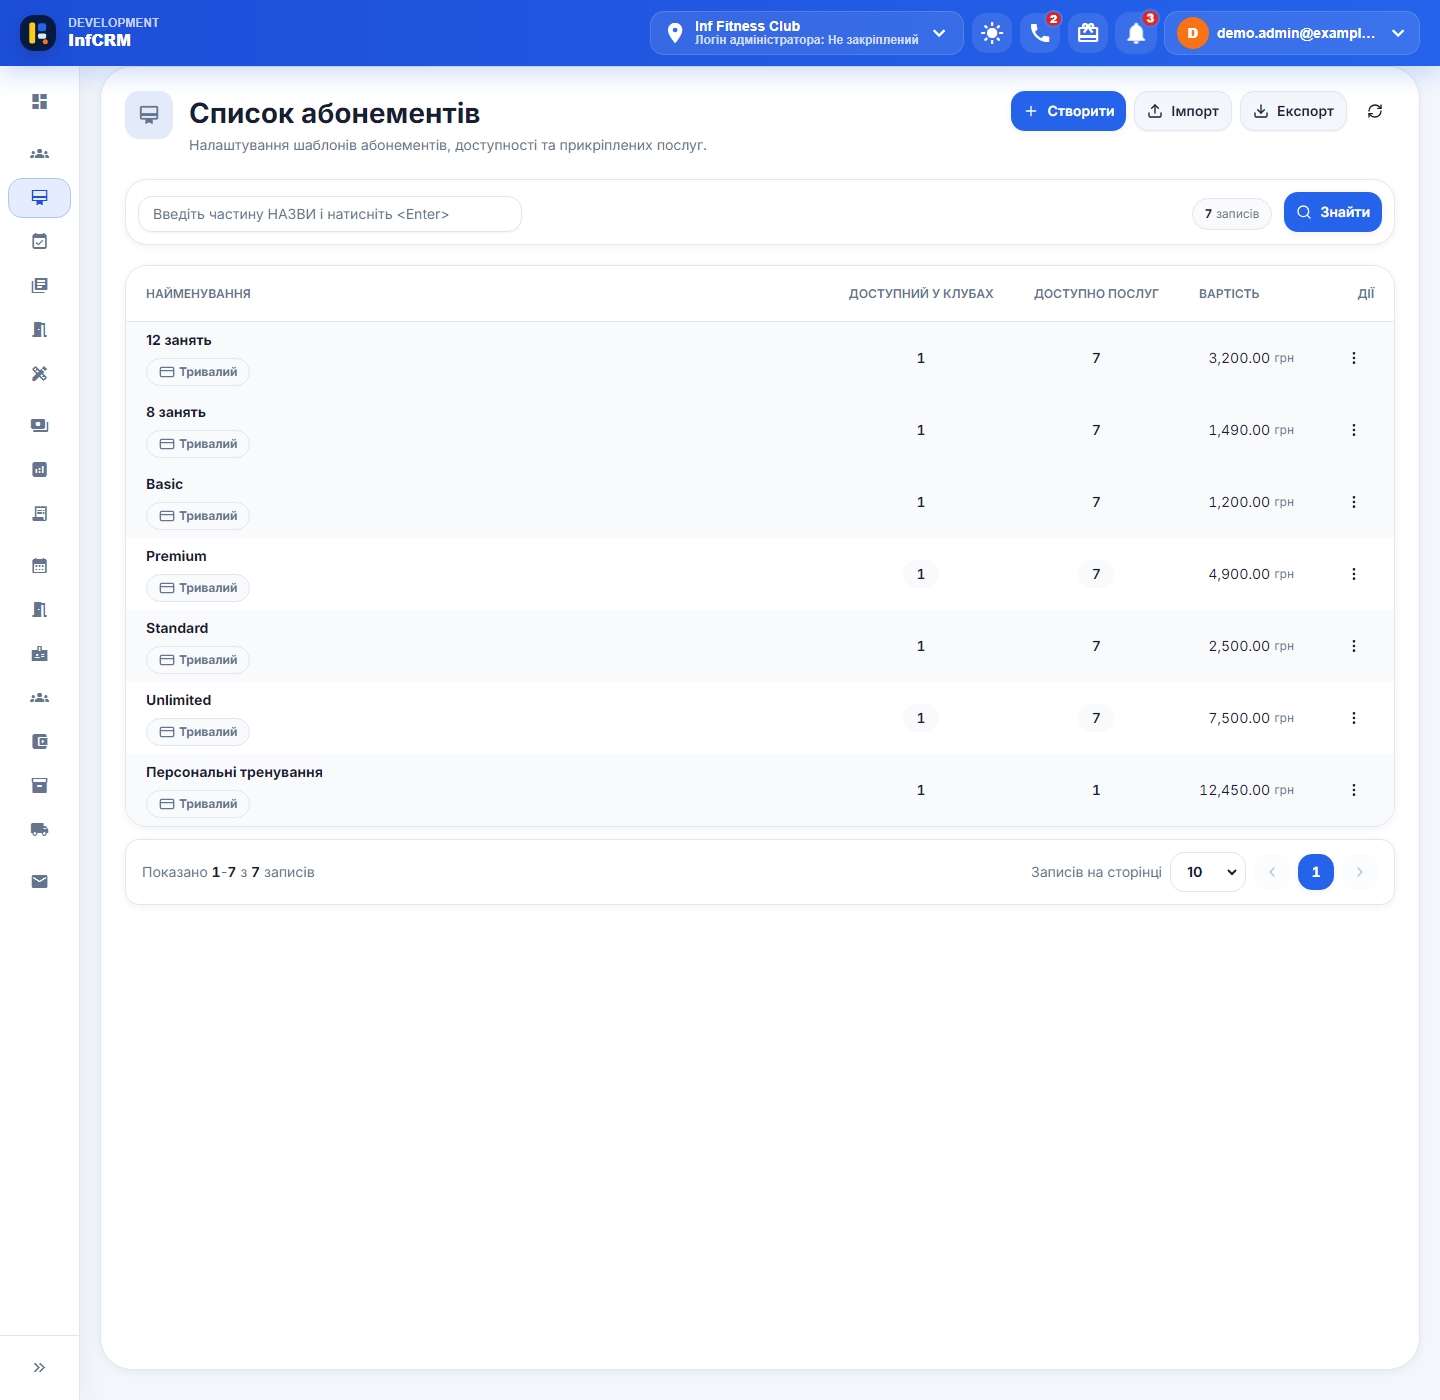
Task: Open the archive box inventory sidebar icon
Action: [39, 786]
